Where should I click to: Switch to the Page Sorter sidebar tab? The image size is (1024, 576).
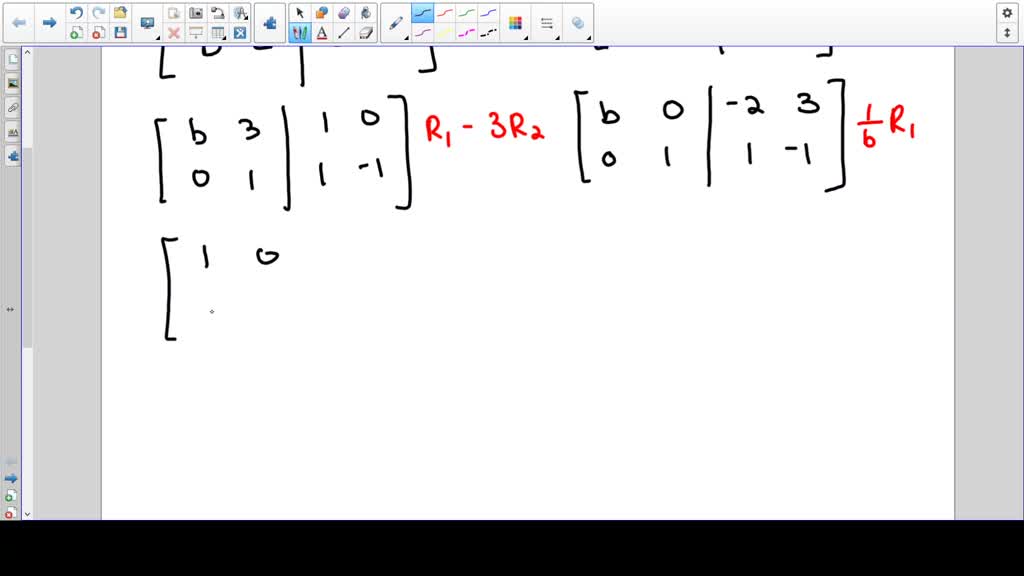pyautogui.click(x=11, y=58)
